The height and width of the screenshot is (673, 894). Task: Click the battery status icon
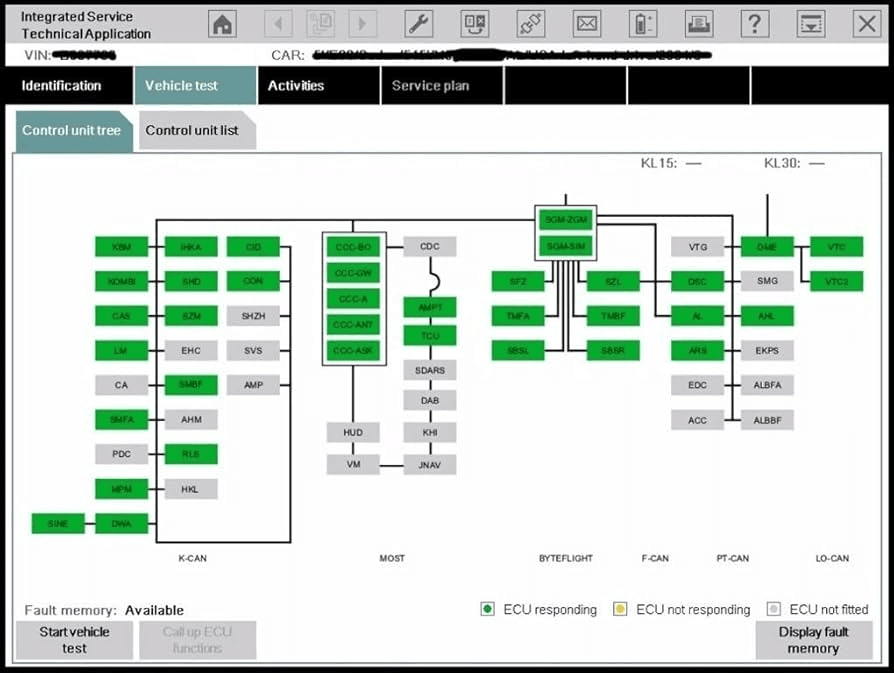[x=643, y=23]
